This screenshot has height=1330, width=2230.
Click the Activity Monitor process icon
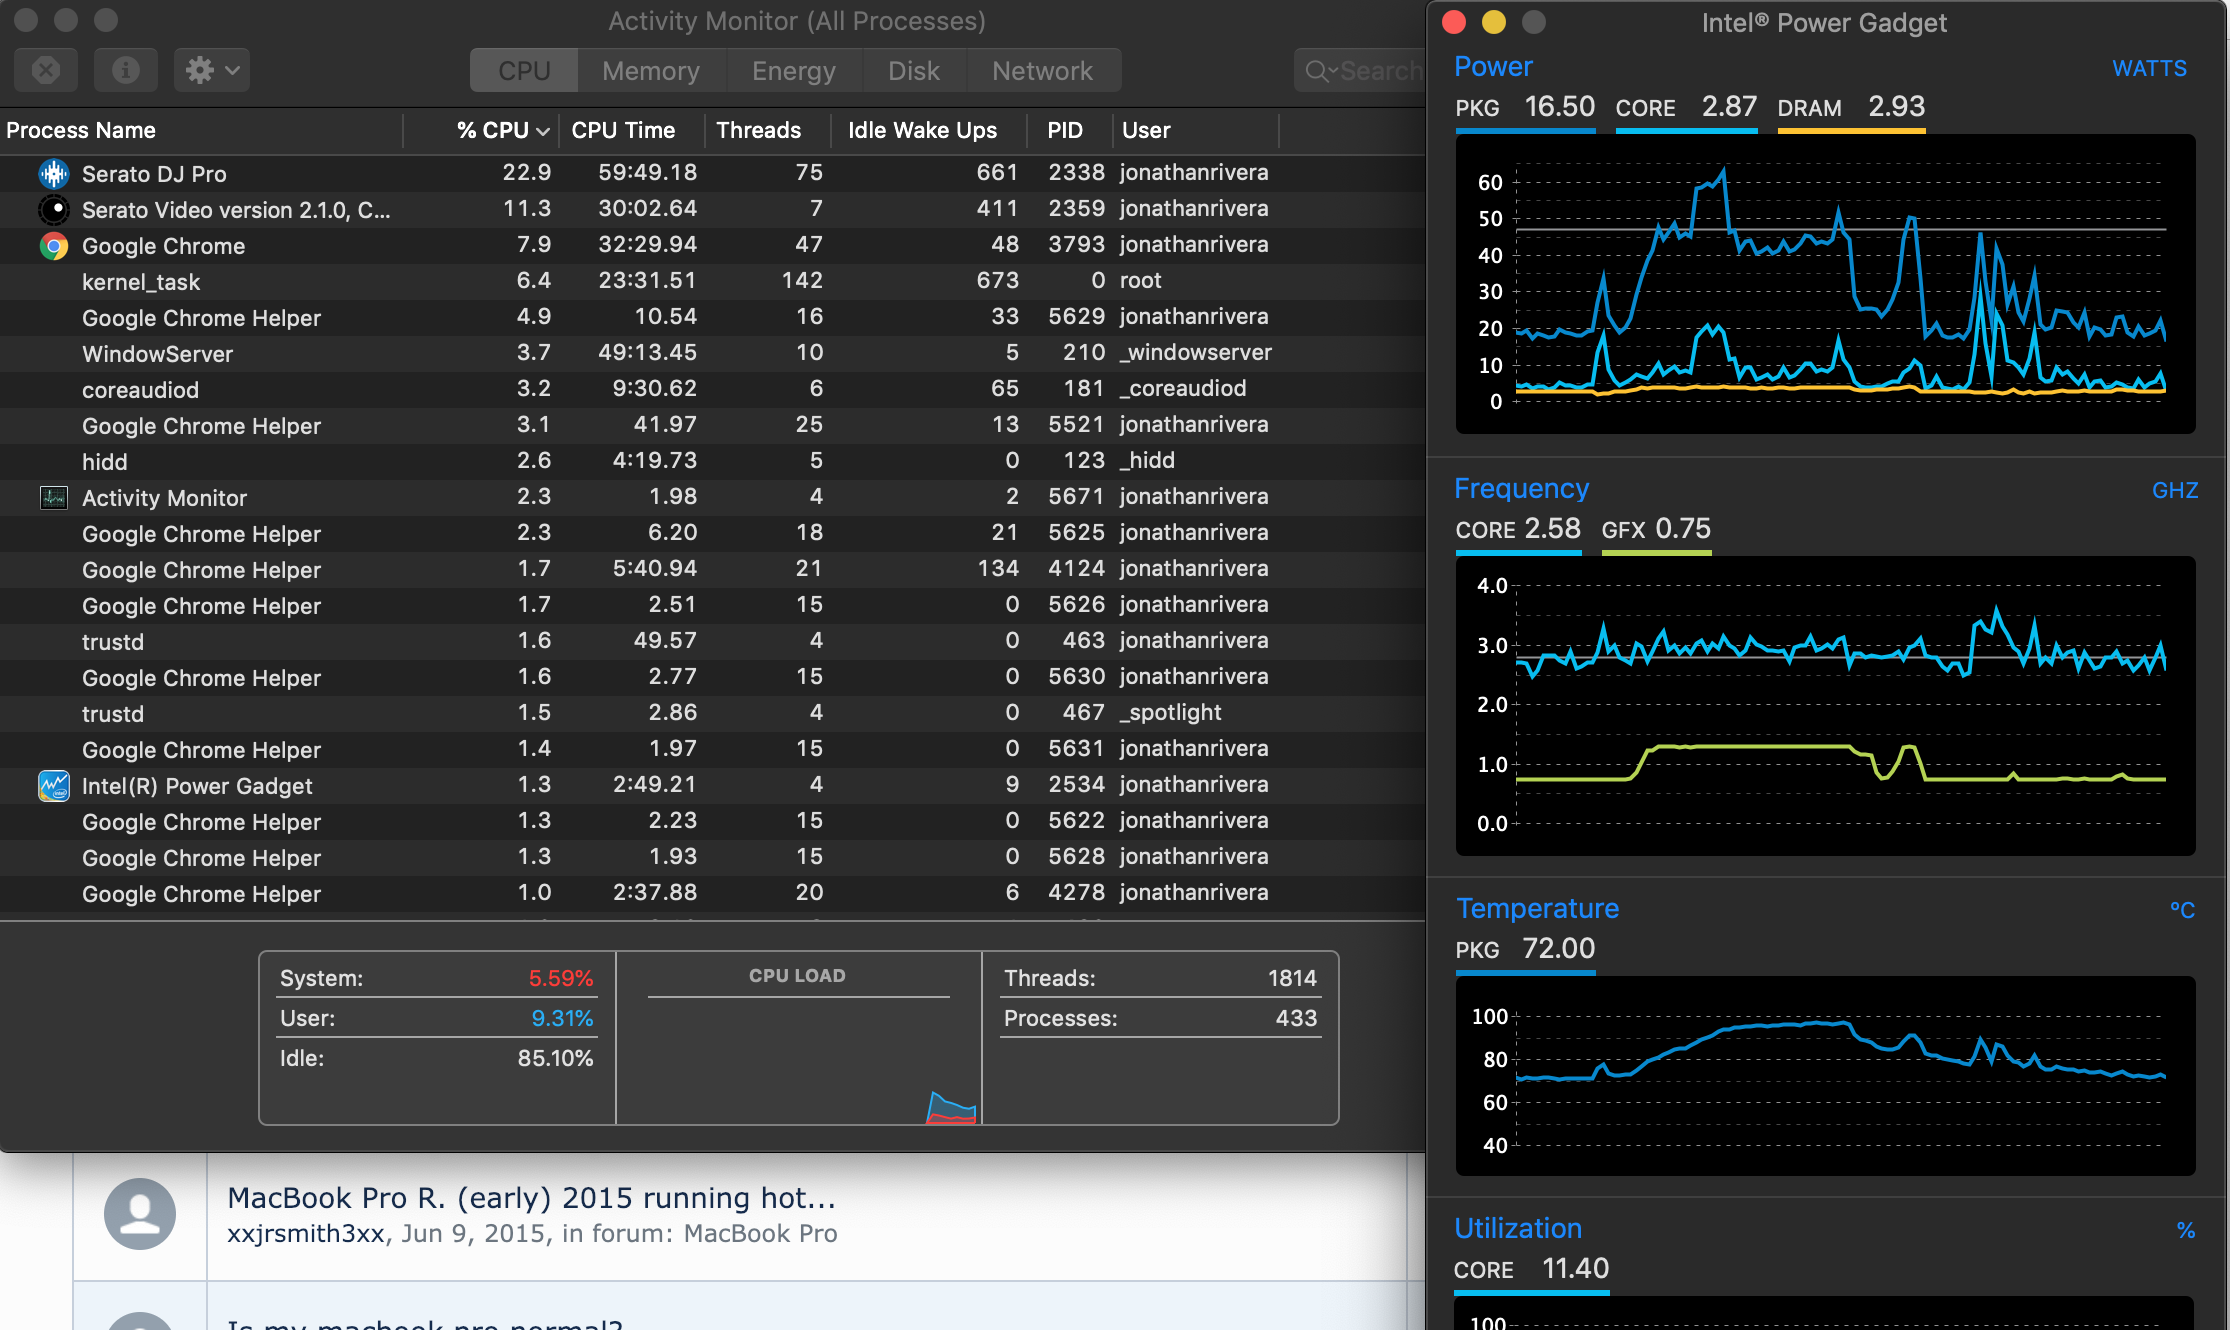click(x=54, y=497)
